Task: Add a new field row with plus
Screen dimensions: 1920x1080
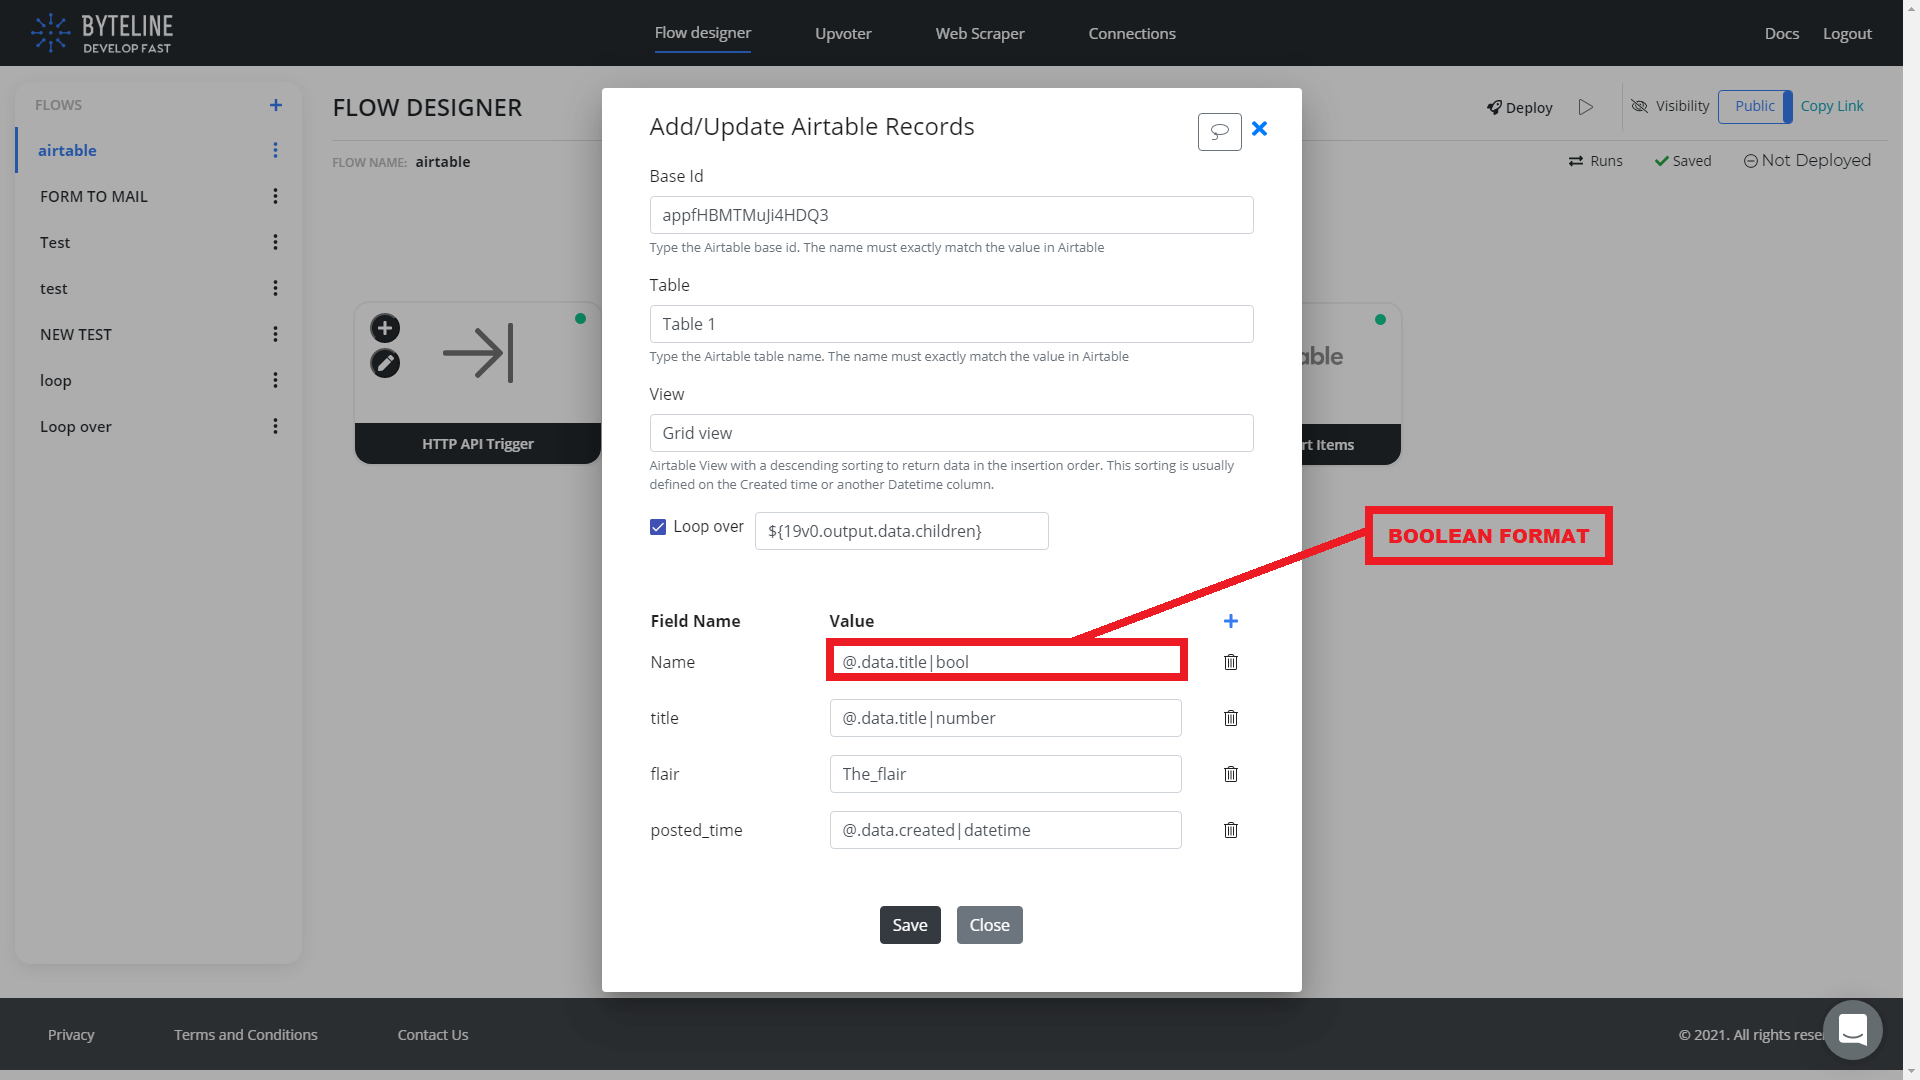Action: [1231, 621]
